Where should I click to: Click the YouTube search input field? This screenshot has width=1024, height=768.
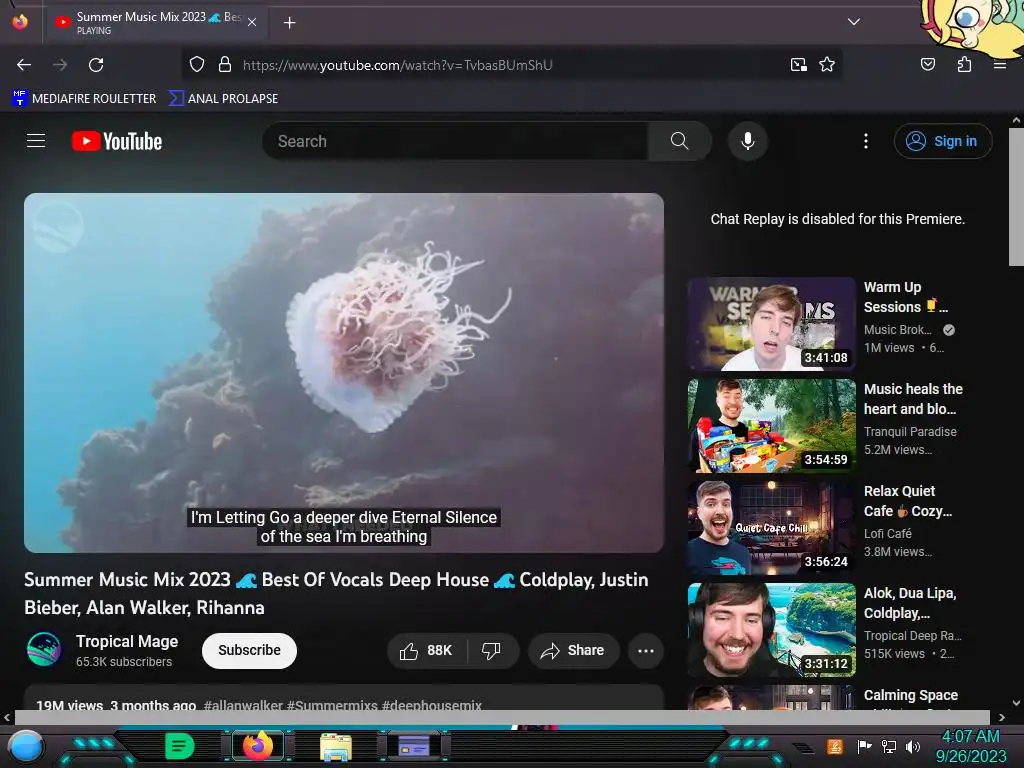tap(455, 141)
